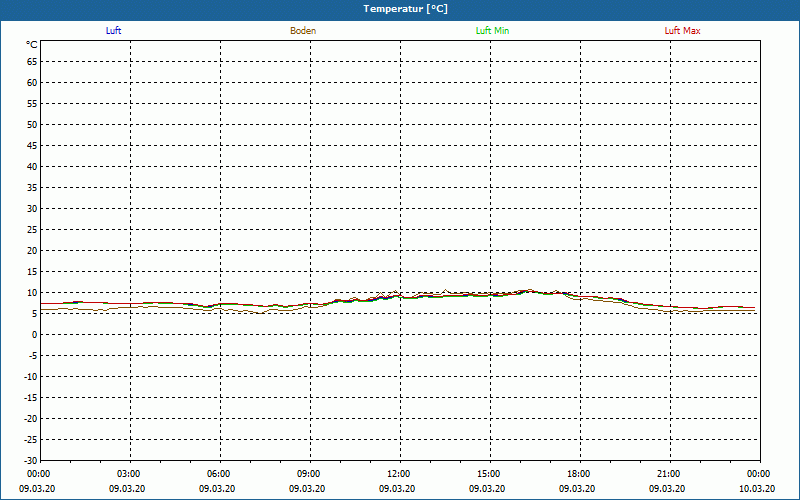Click the 65 y-axis label
Viewport: 800px width, 500px height.
32,62
